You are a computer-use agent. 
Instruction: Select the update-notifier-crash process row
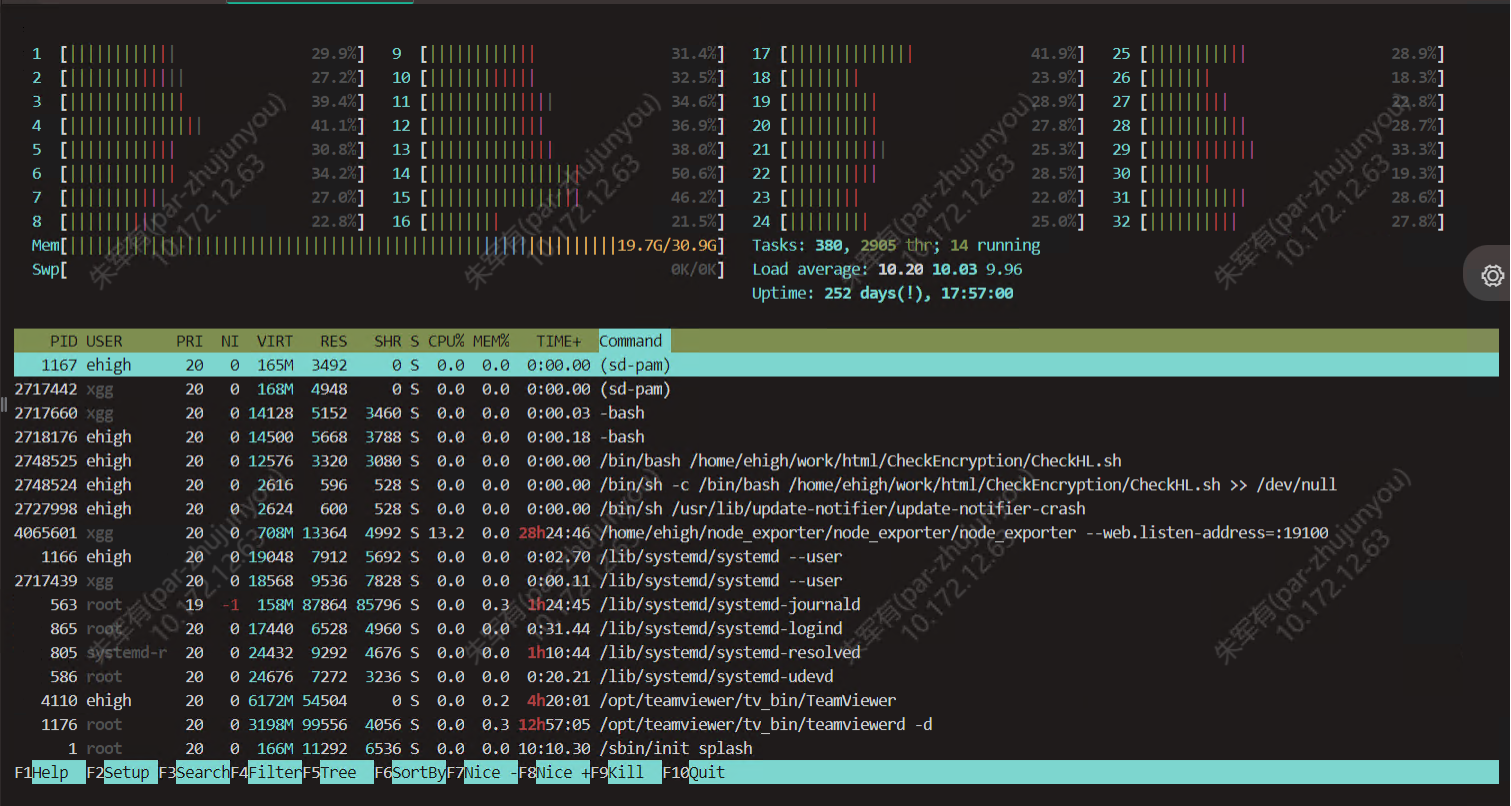[x=756, y=509]
